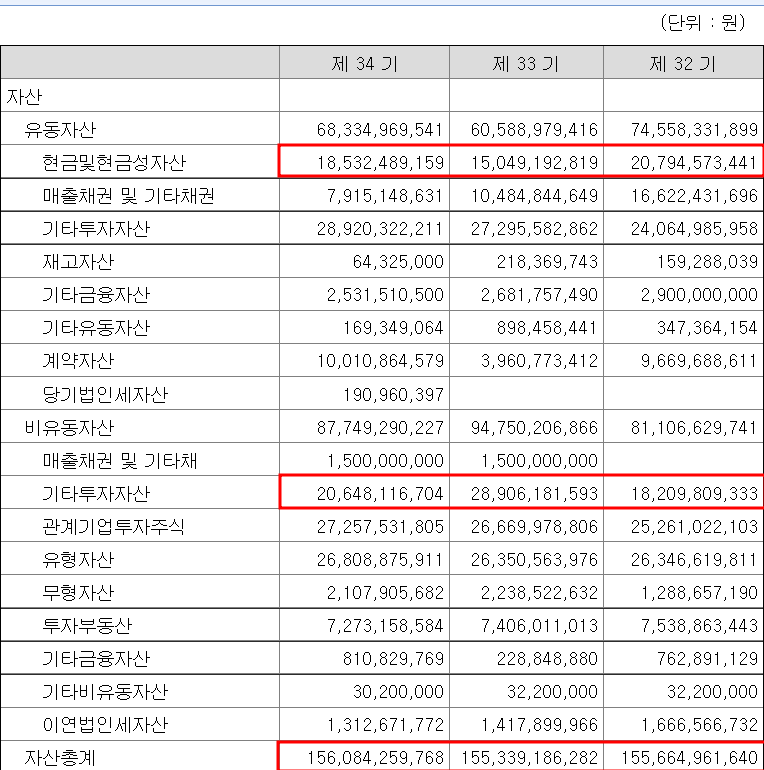Click value 2,900,000,000
Screen dimensions: 764x770
699,295
